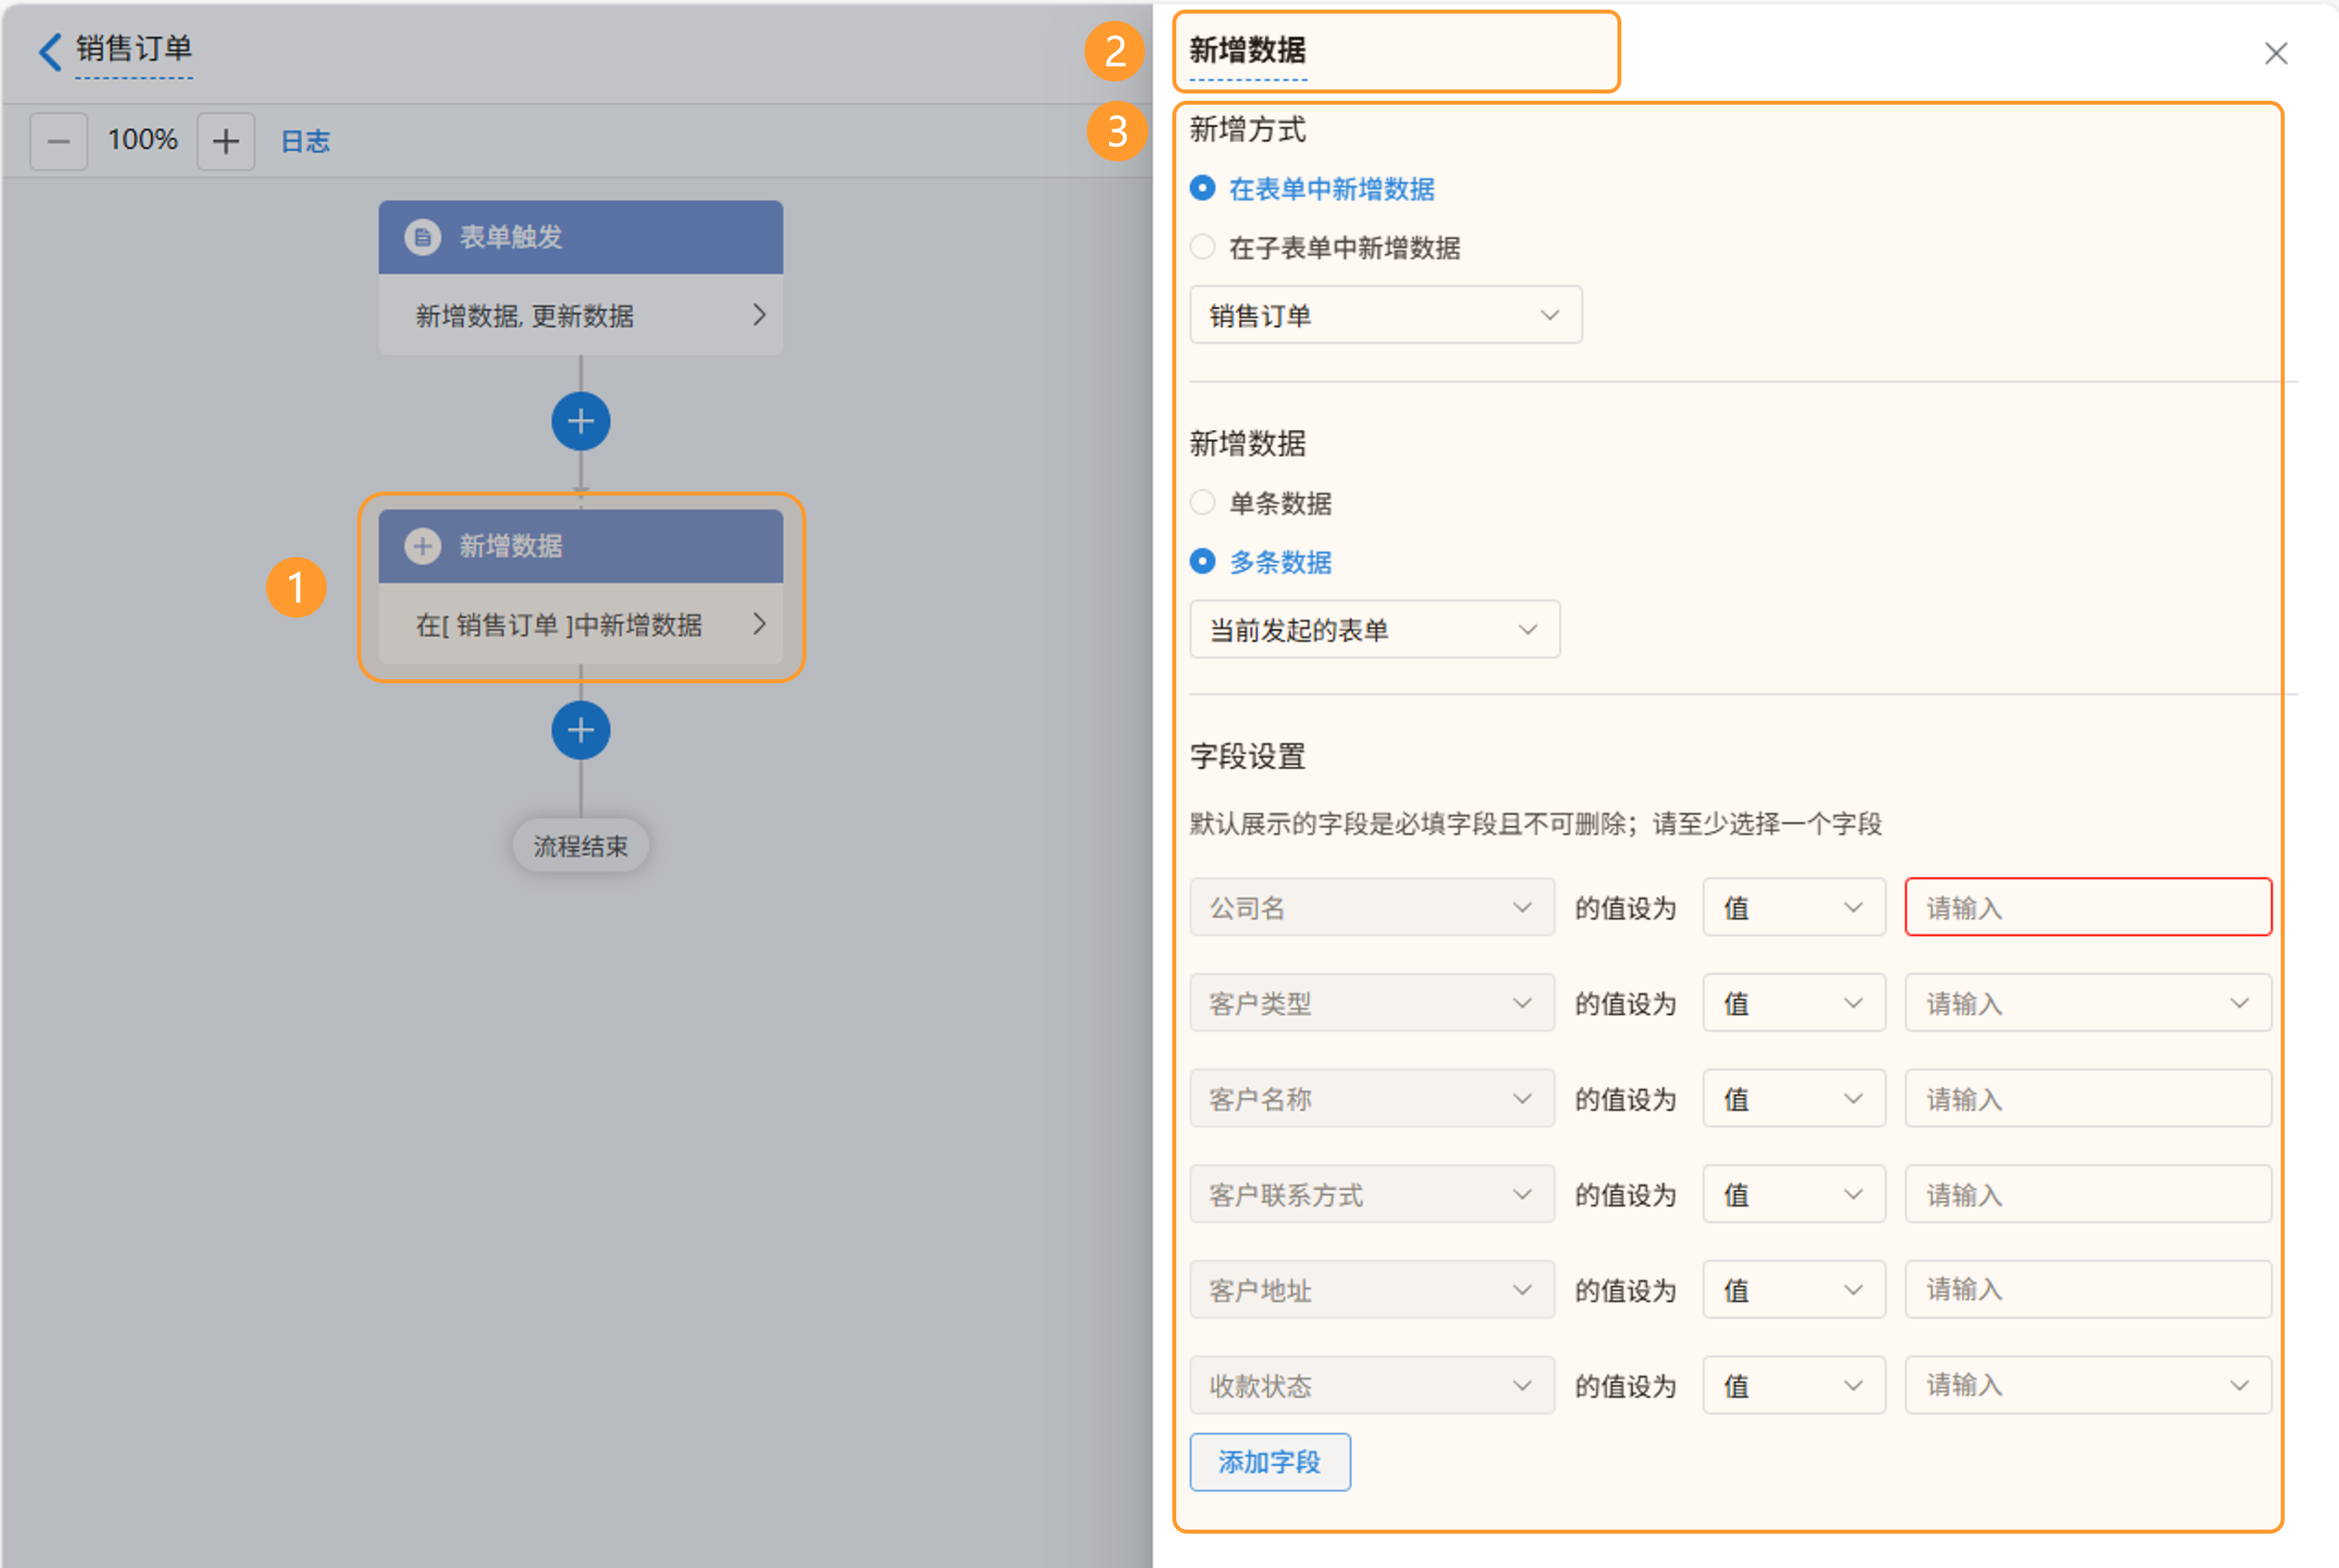The image size is (2339, 1568).
Task: Click the 表单触发 node header icon
Action: (x=422, y=237)
